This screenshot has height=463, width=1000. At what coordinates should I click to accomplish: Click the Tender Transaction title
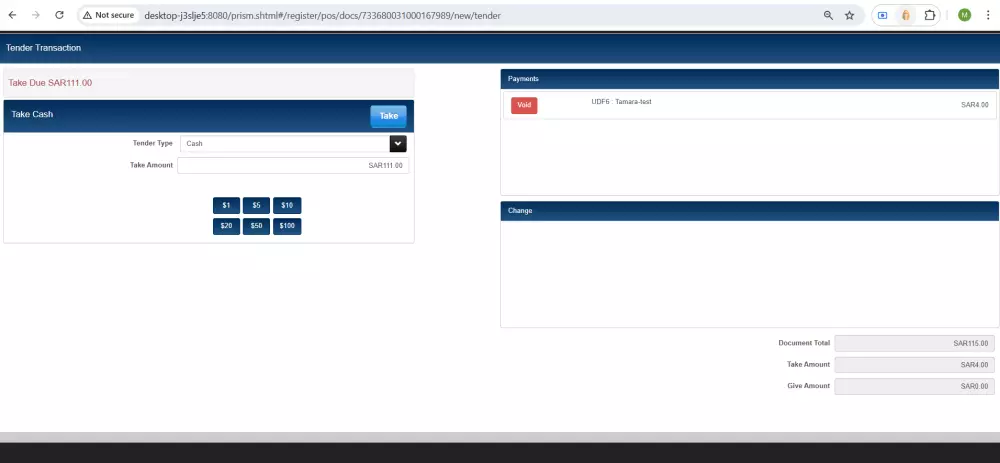[43, 48]
